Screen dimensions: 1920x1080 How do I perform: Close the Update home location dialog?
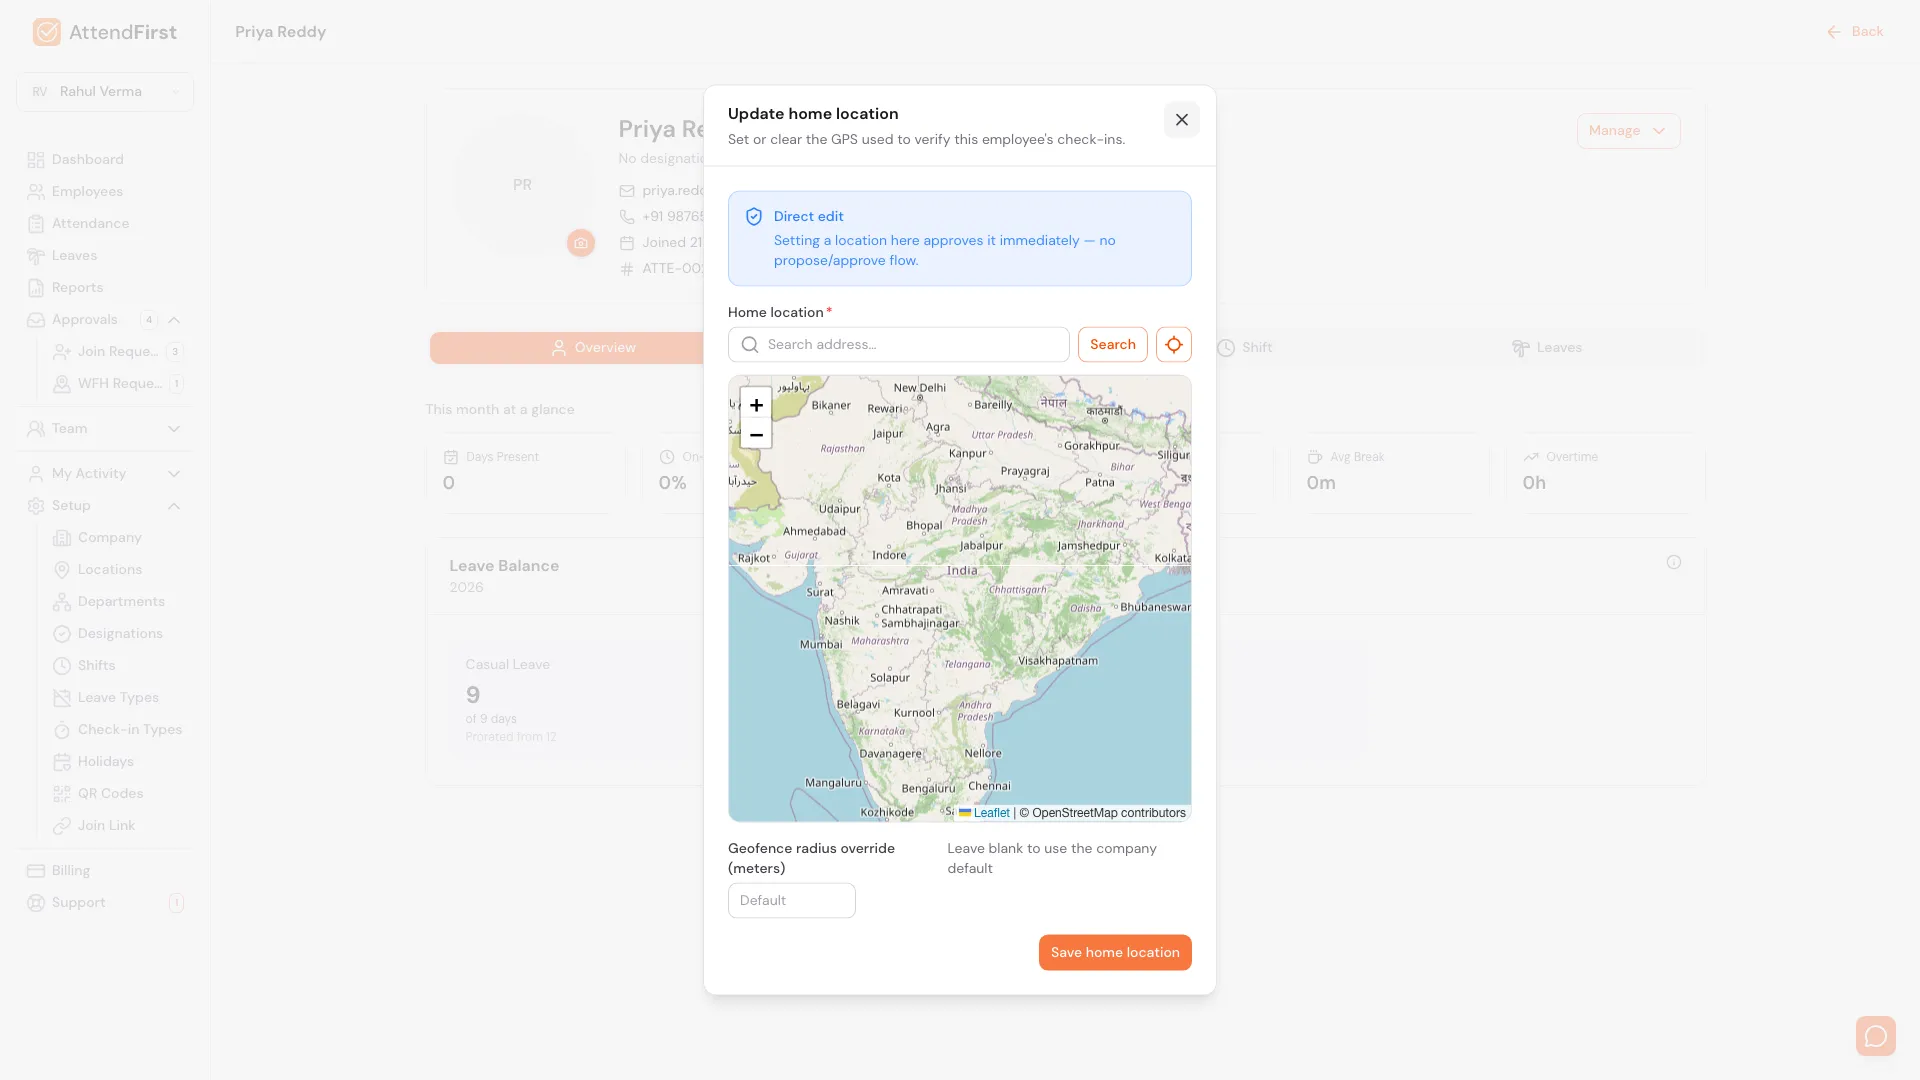tap(1181, 120)
